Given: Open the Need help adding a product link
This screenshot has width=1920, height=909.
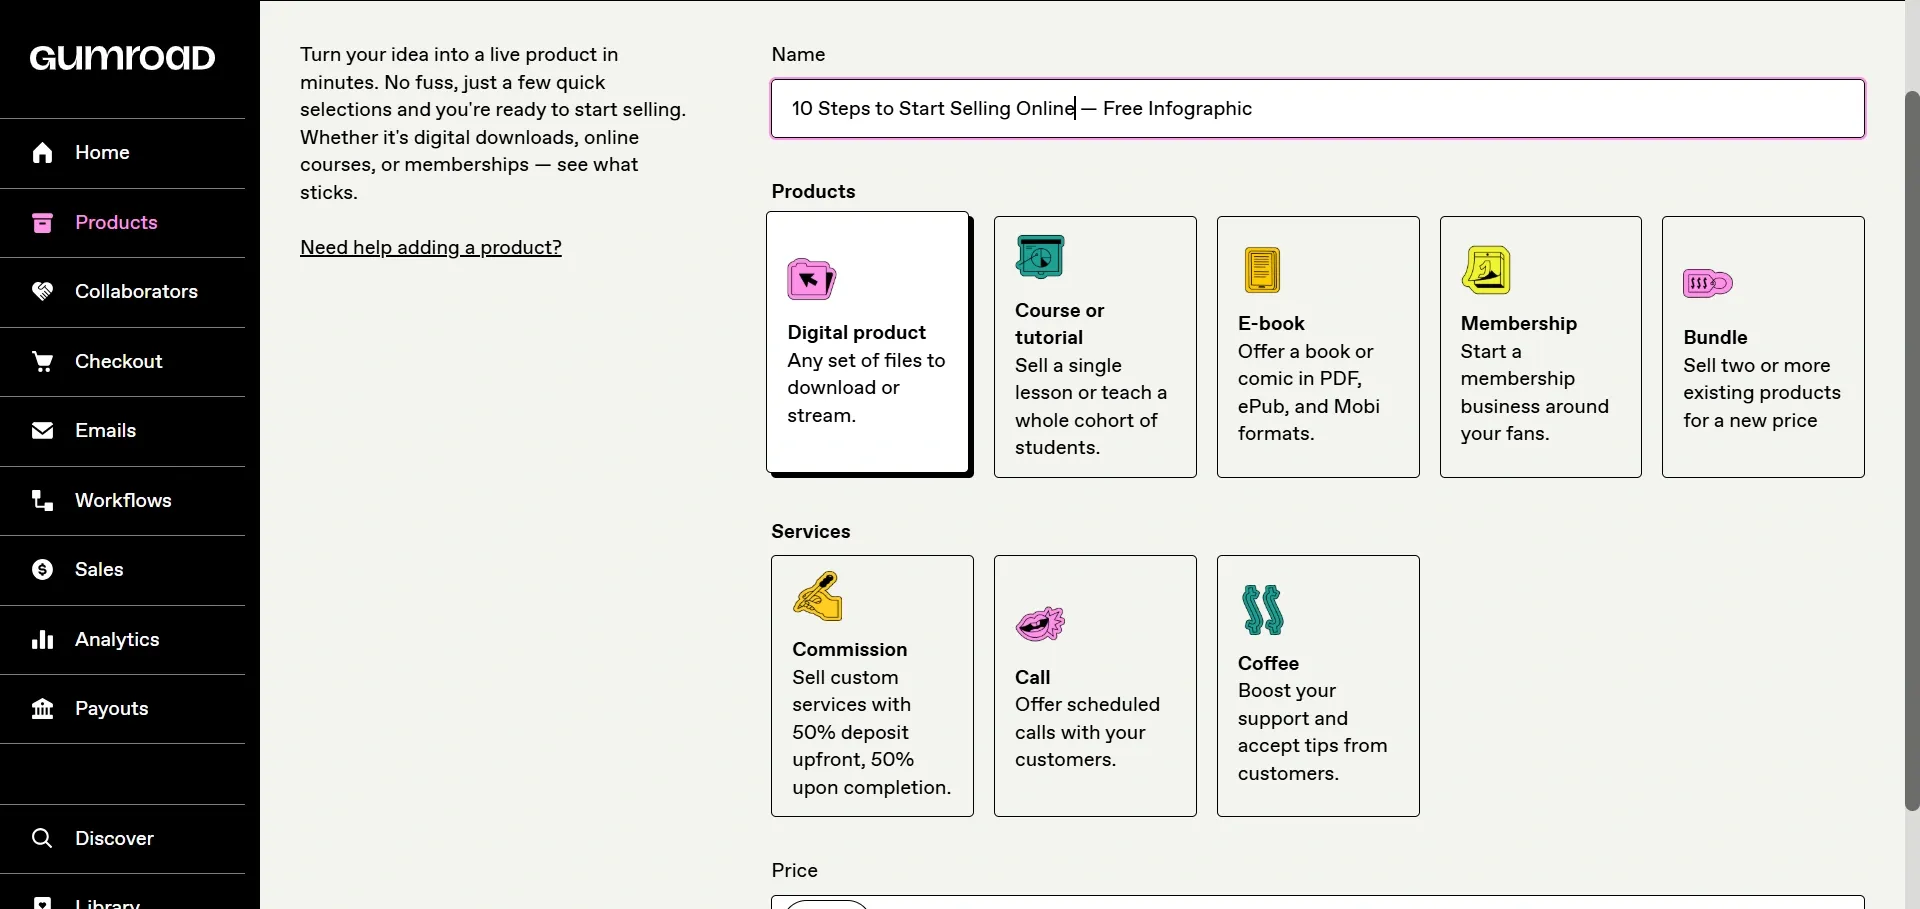Looking at the screenshot, I should (x=431, y=247).
